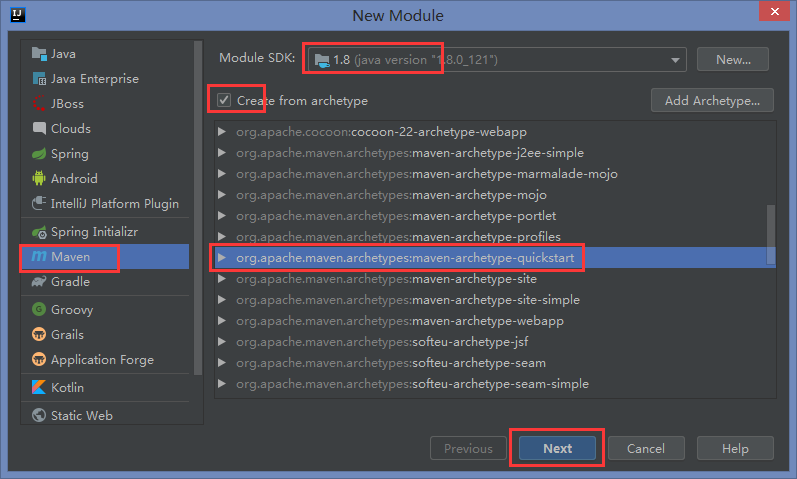The height and width of the screenshot is (479, 797).
Task: Select cocoon-22-archetype-webapp row text
Action: coord(381,132)
